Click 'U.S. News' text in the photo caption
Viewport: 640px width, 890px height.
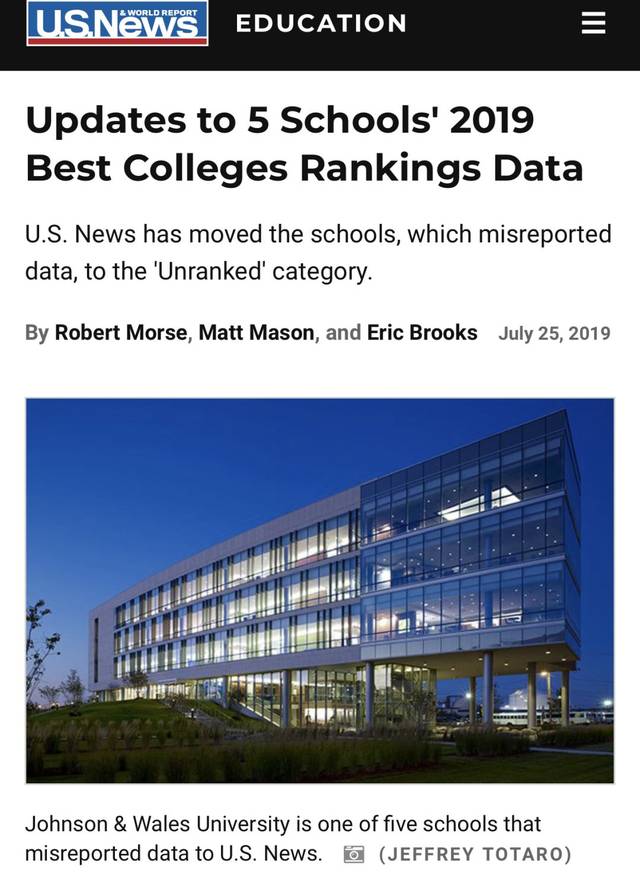(x=271, y=853)
